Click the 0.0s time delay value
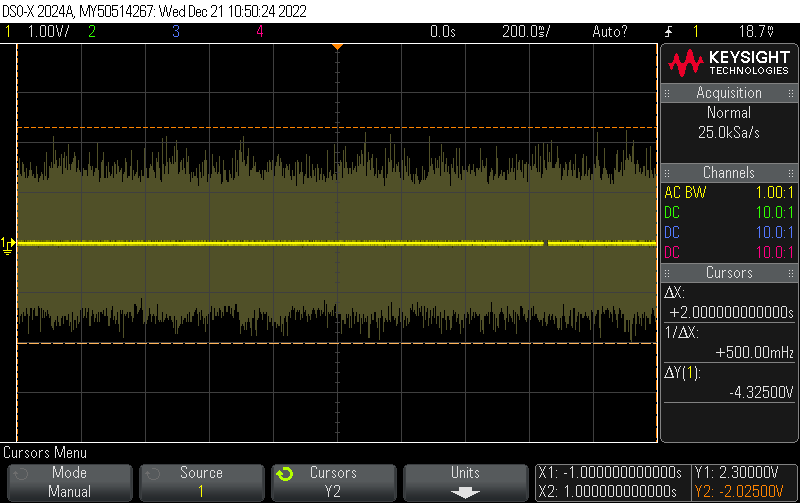Screen dimensions: 800x503 point(442,32)
